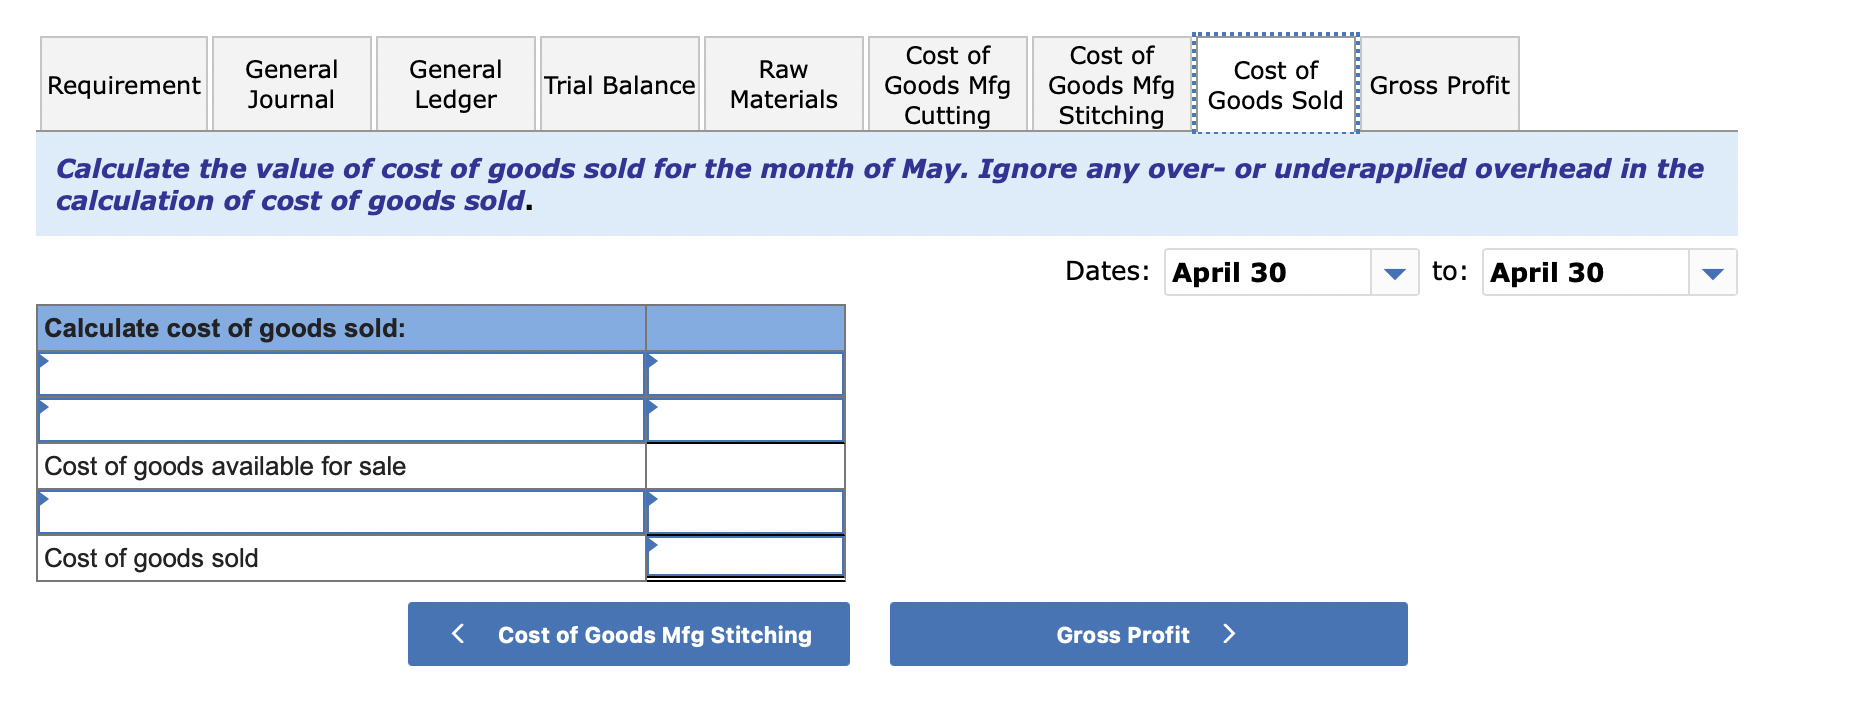Screen dimensions: 1864x726
Task: Click the Cost of Goods Mfg Stitching back button
Action: (x=628, y=634)
